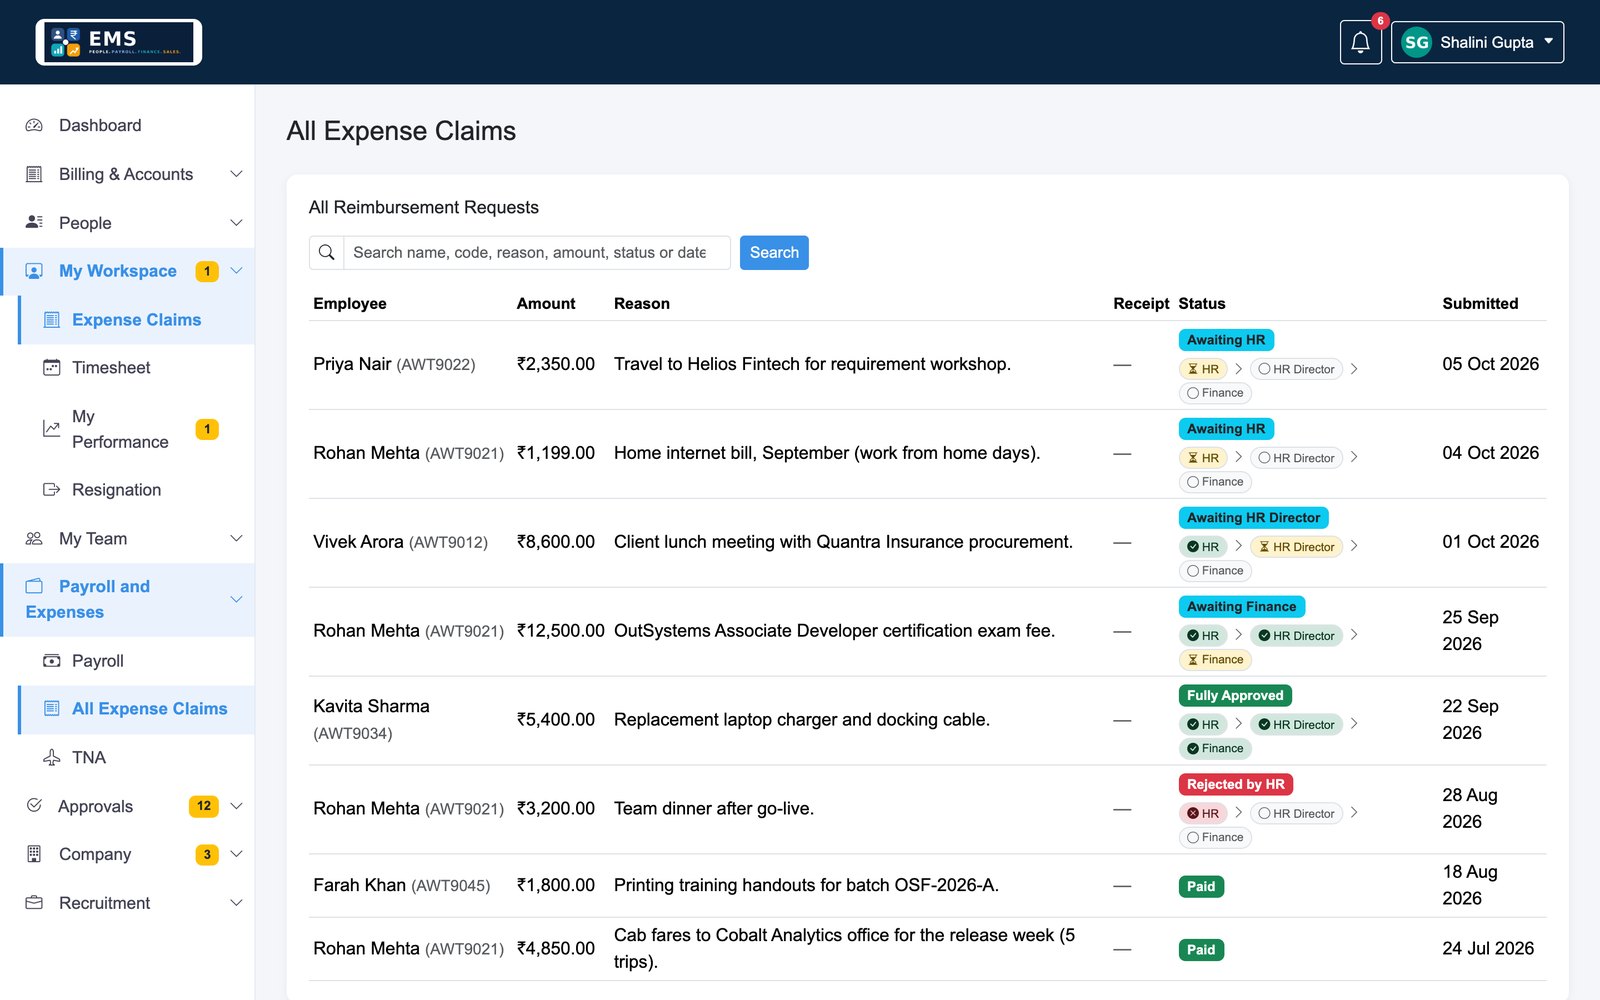Click the Payroll cash icon
This screenshot has height=1000, width=1600.
click(52, 660)
